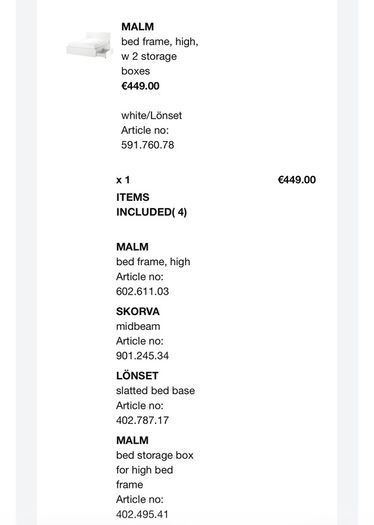Select article number 602.611.03

coord(143,291)
